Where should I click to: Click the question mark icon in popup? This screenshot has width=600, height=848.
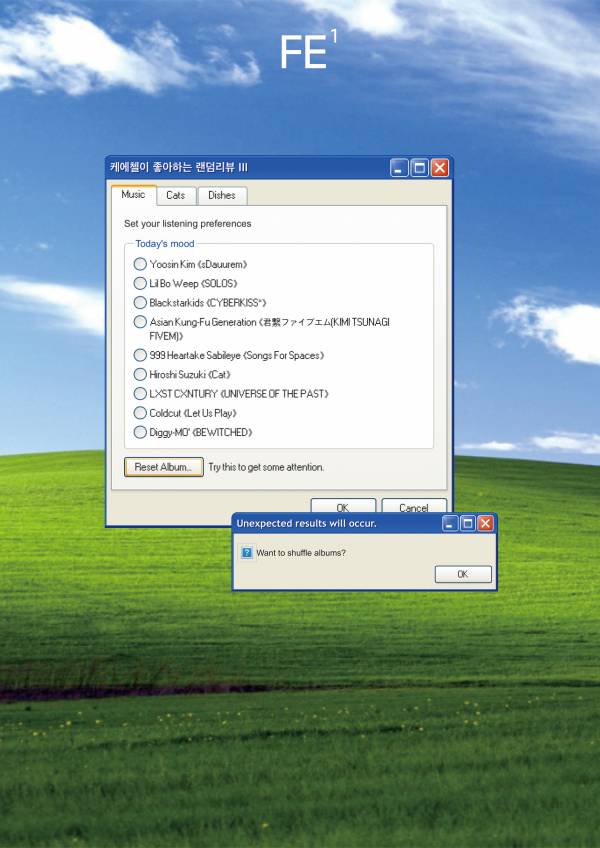click(247, 553)
